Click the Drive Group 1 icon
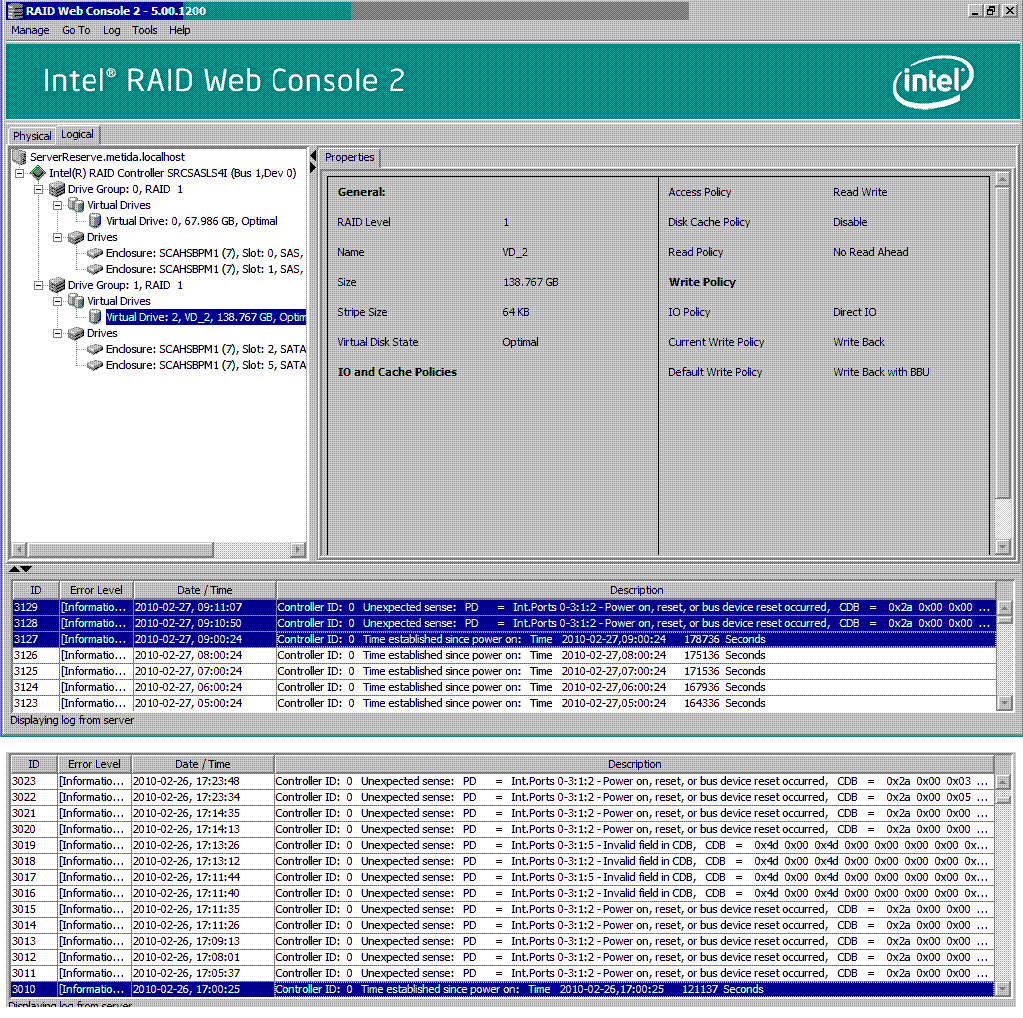This screenshot has width=1023, height=1018. (57, 285)
